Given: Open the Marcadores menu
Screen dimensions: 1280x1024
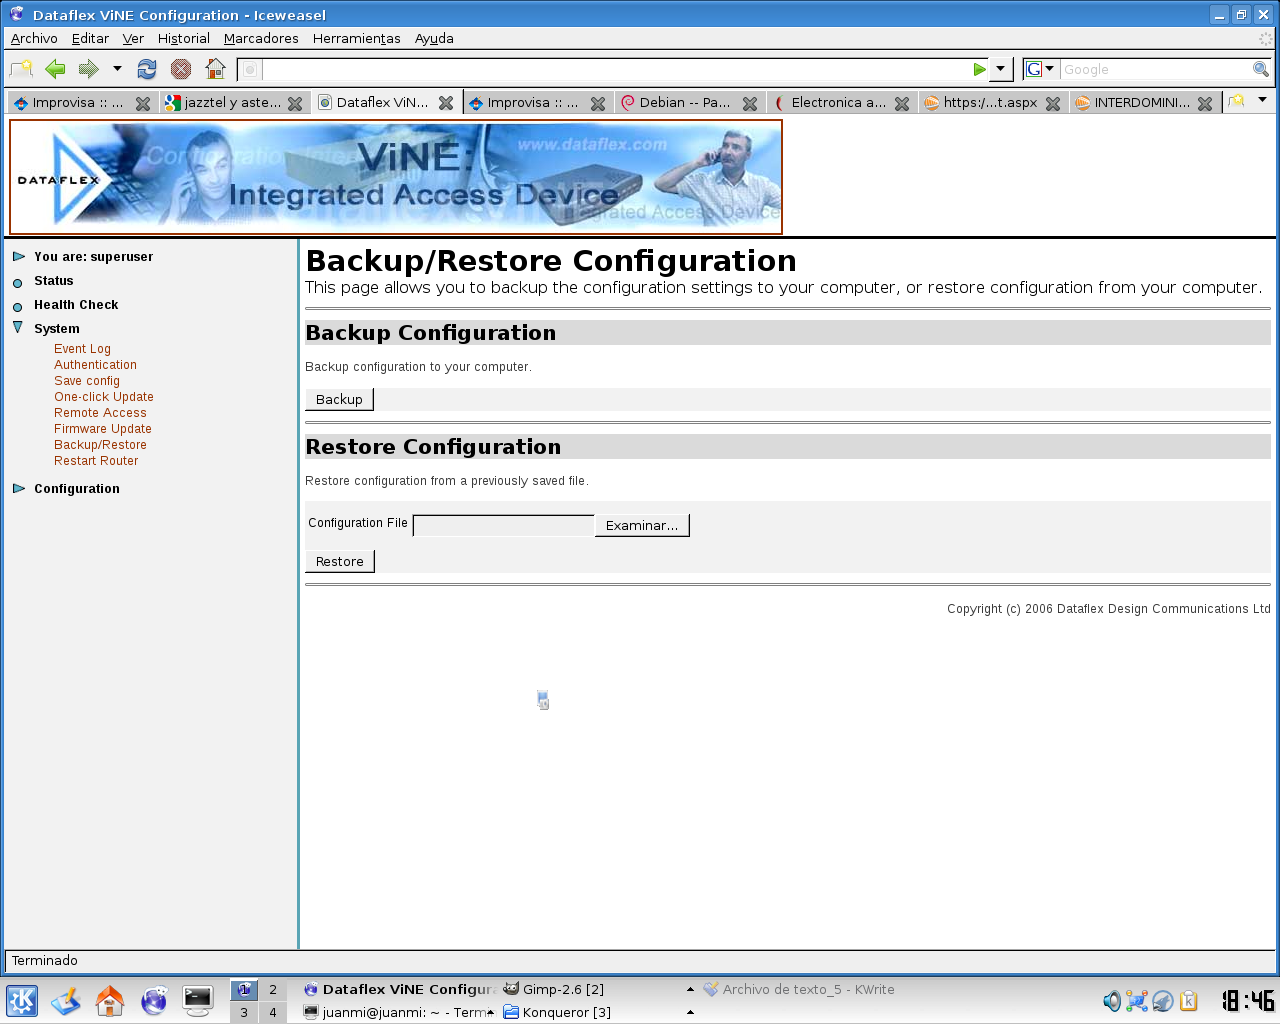Looking at the screenshot, I should (261, 38).
